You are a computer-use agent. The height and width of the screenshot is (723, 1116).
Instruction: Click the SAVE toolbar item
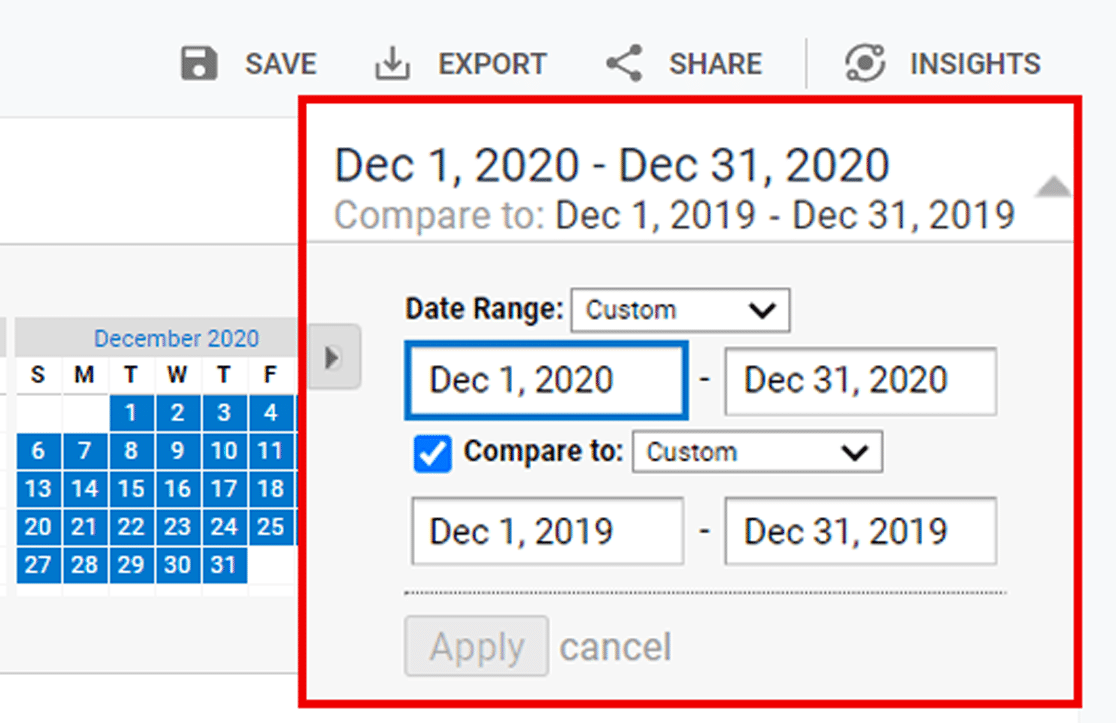pyautogui.click(x=280, y=63)
